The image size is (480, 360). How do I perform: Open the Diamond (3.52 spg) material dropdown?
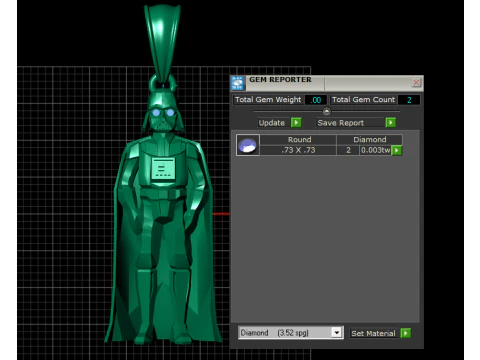pos(337,333)
